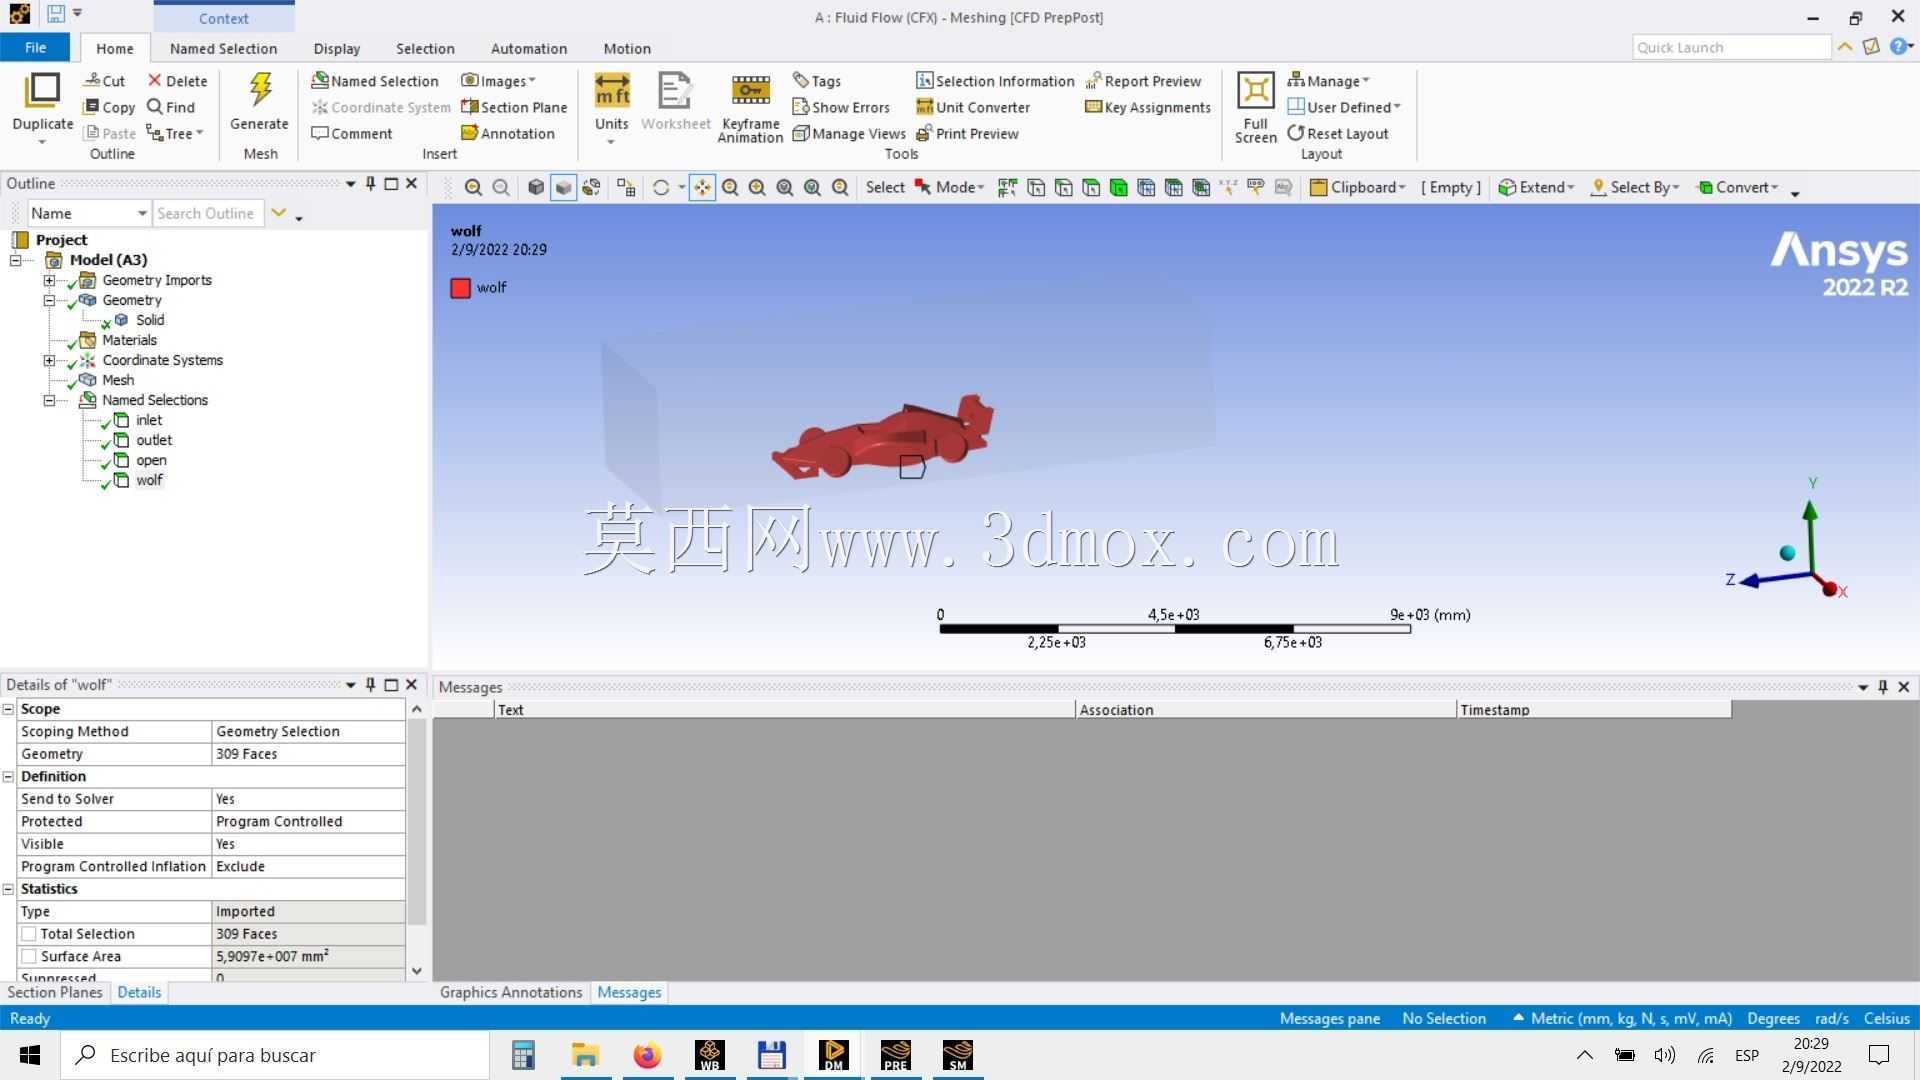The height and width of the screenshot is (1080, 1920).
Task: Click the red wolf legend swatch
Action: coord(460,288)
